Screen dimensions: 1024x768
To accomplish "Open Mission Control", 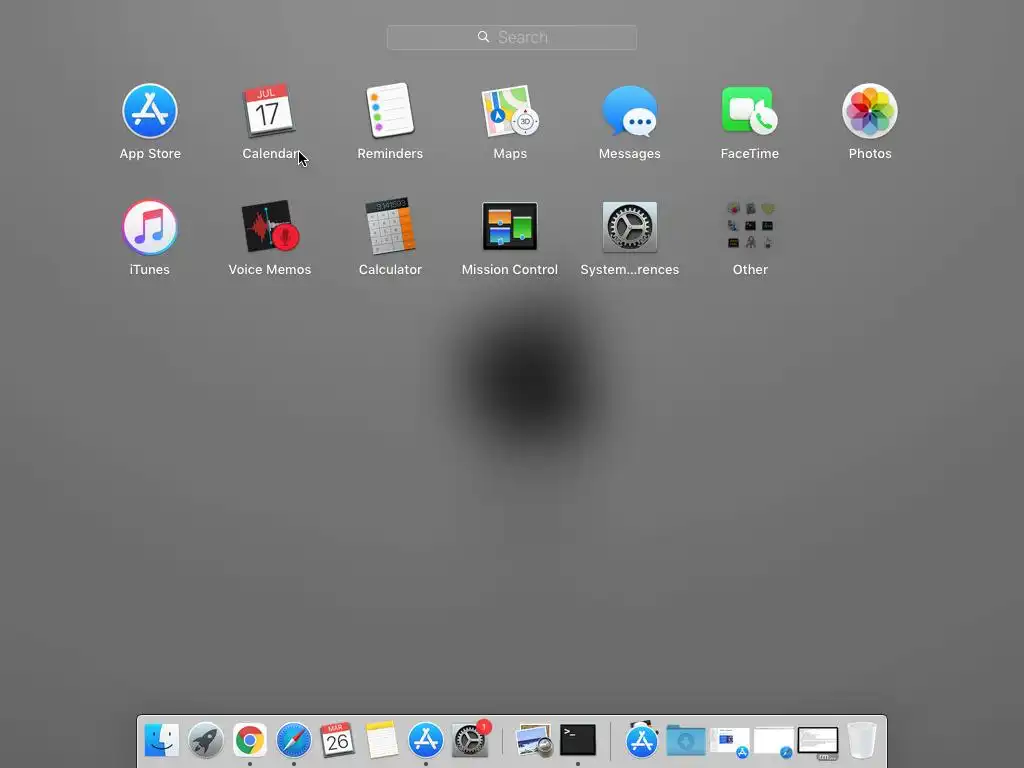I will click(509, 227).
